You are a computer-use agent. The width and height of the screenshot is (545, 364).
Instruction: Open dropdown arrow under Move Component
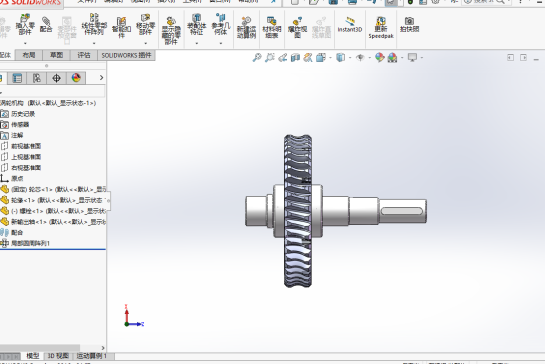pos(145,43)
